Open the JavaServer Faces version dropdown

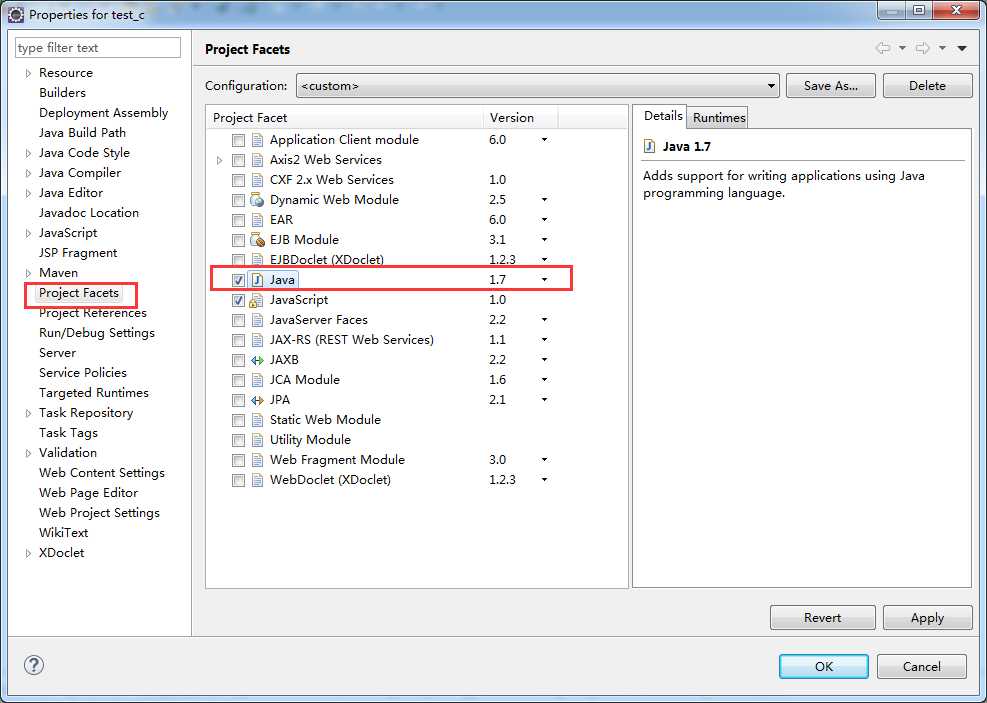(x=544, y=320)
